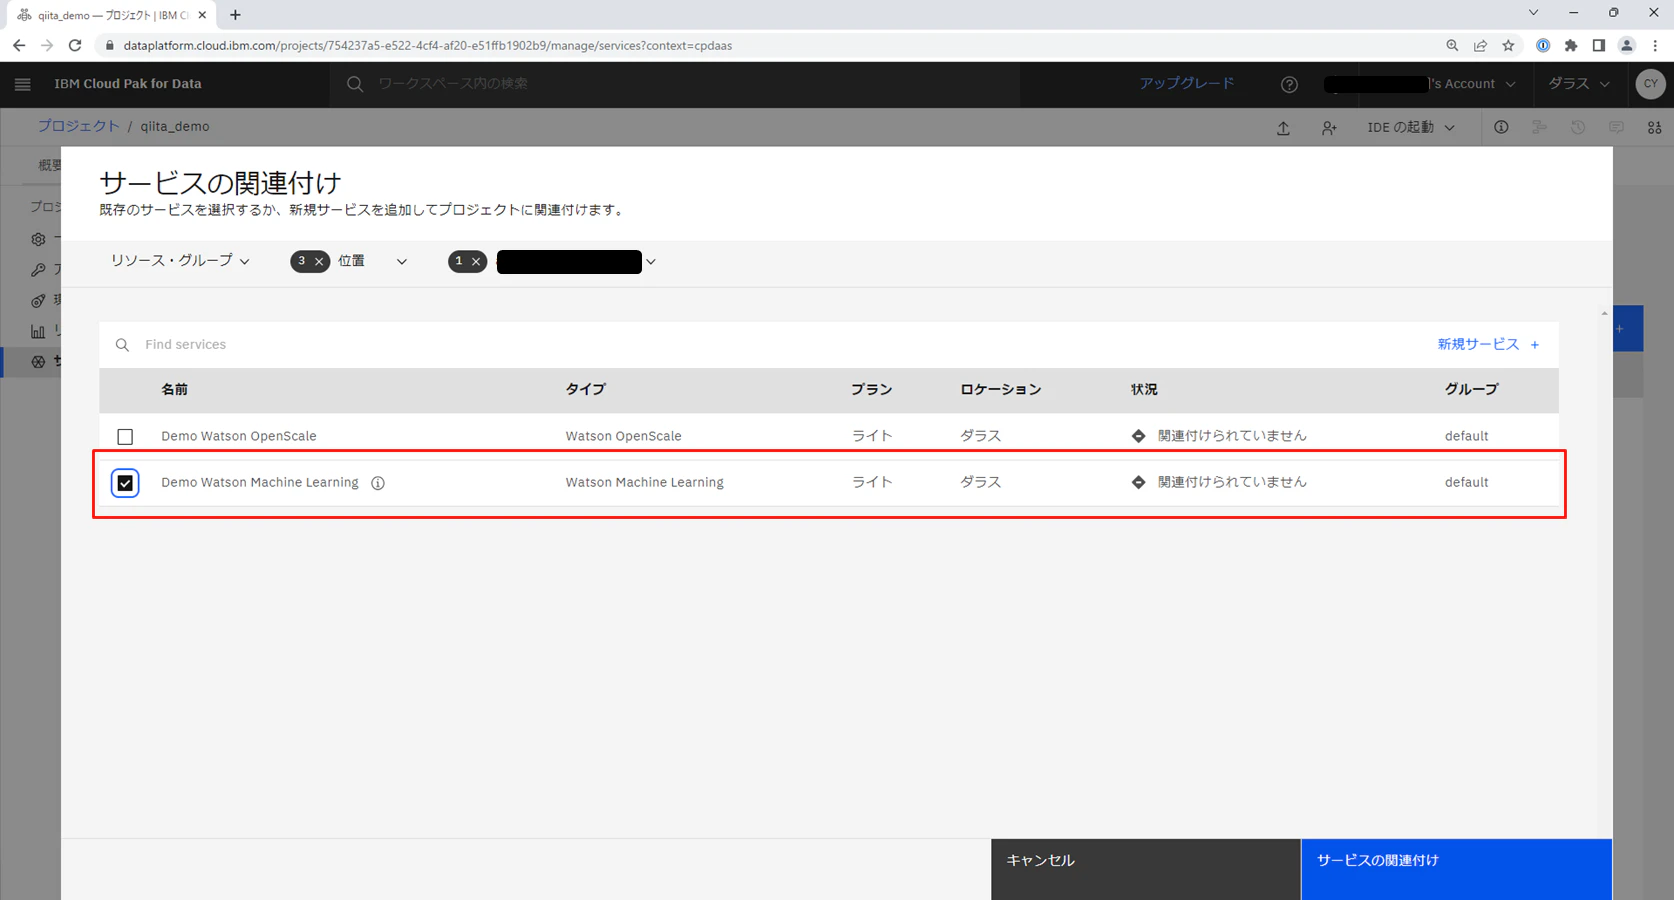Screen dimensions: 1674x900
Task: Click the プラン column header
Action: (x=872, y=390)
